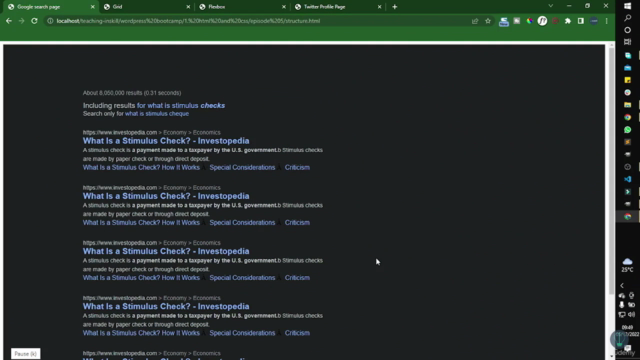Open Visual Studio Code from the taskbar
640x360 pixels.
tap(627, 179)
